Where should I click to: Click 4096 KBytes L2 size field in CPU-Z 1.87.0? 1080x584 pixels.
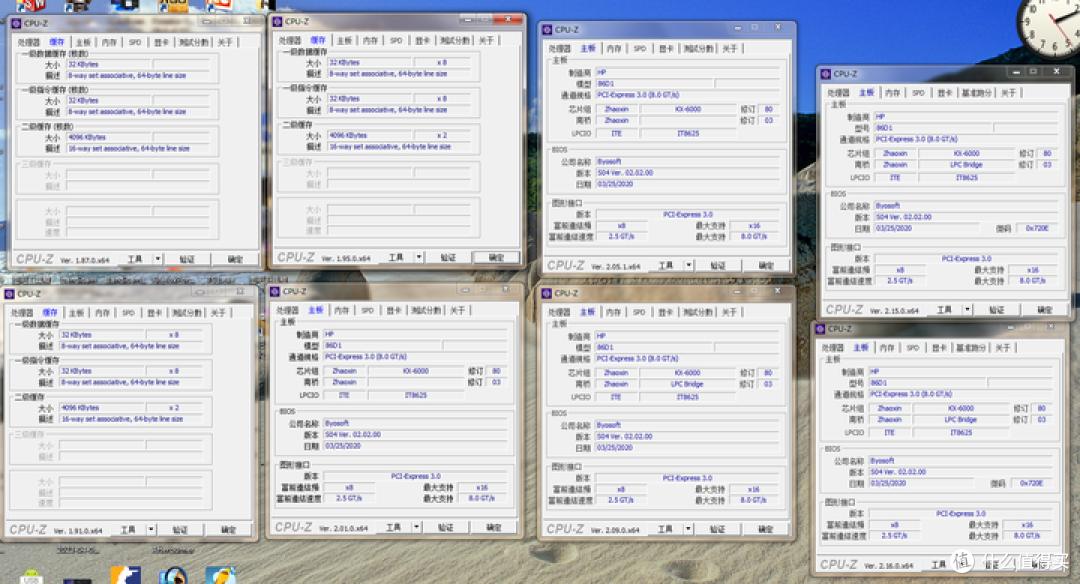click(x=109, y=138)
